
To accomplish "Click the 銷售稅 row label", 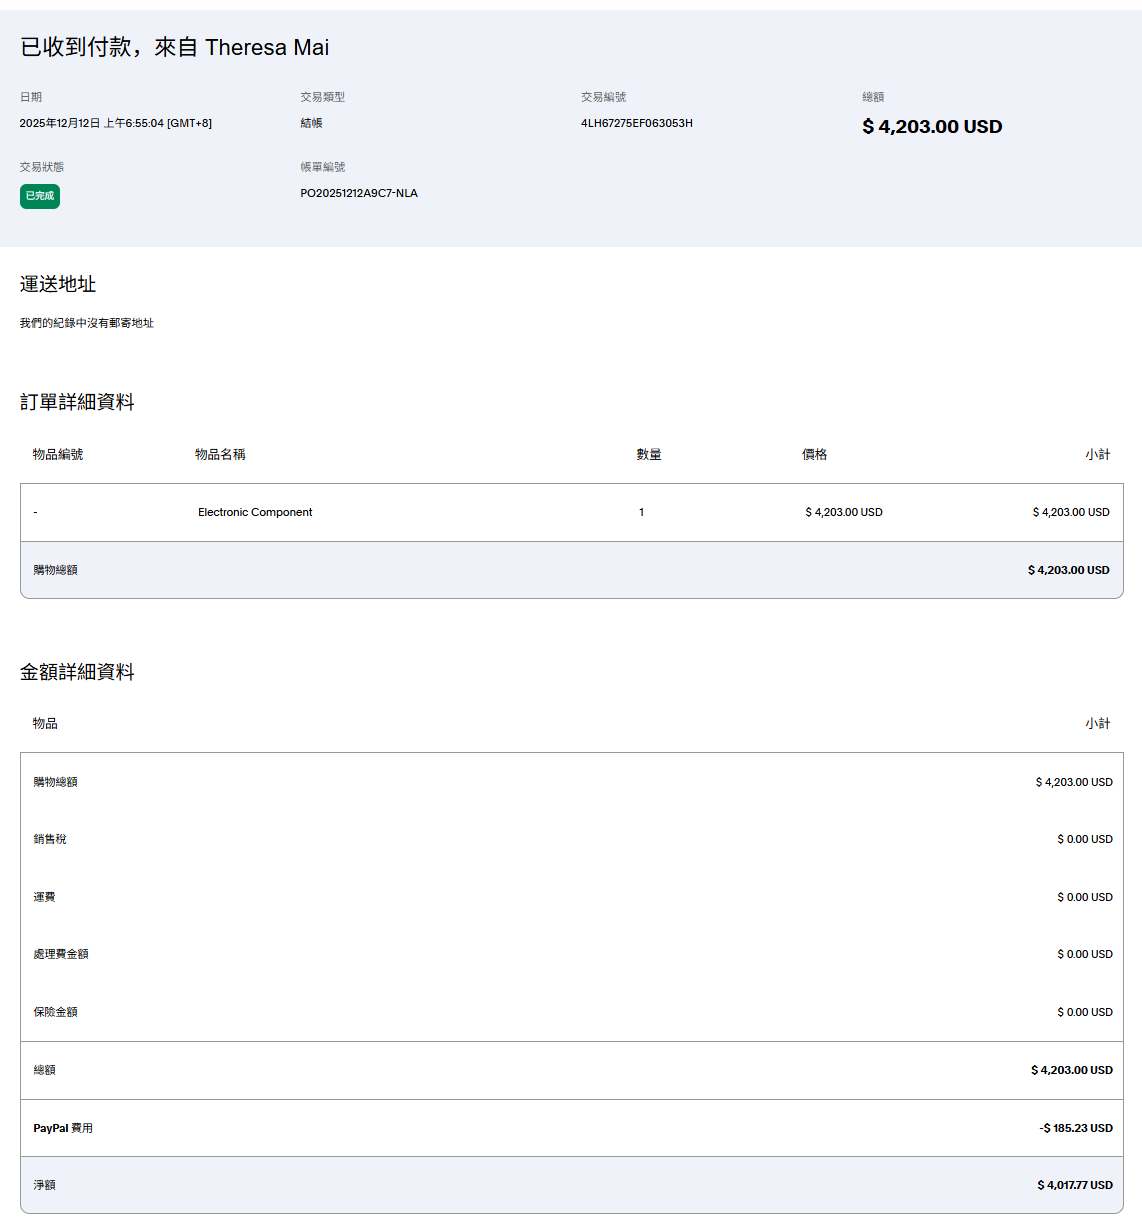I will coord(50,839).
